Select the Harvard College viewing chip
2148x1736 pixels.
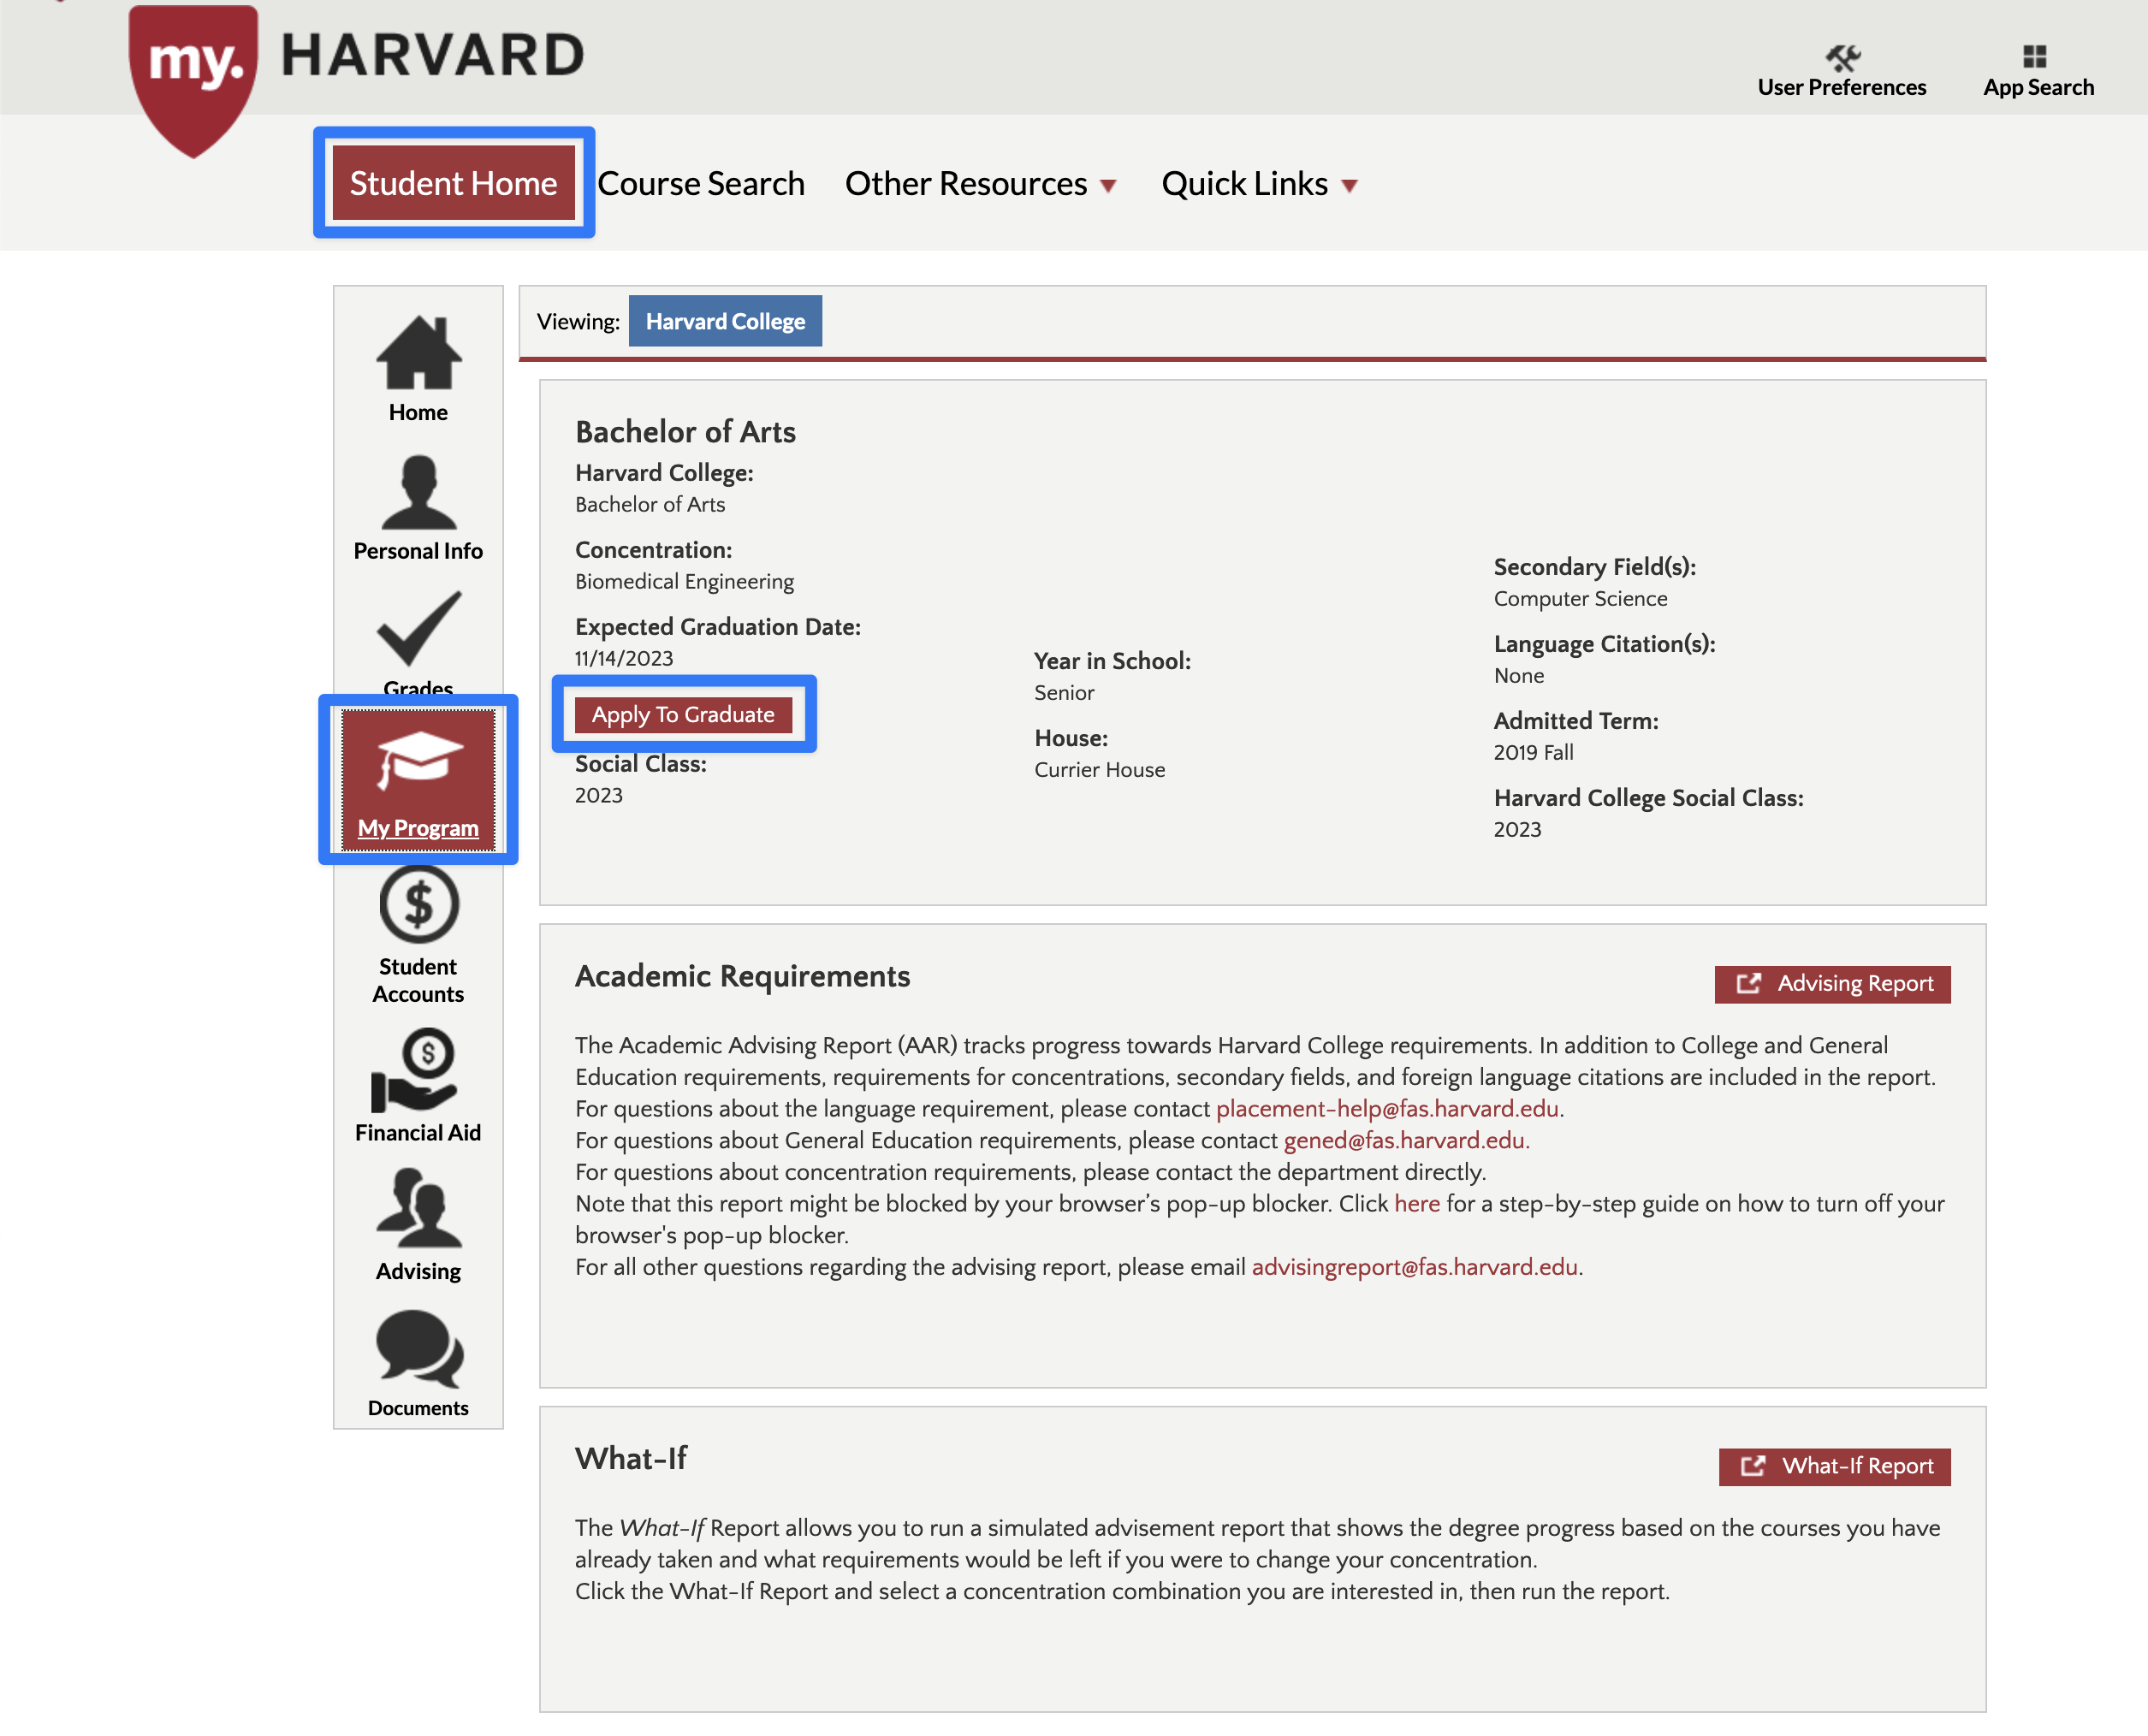[724, 321]
